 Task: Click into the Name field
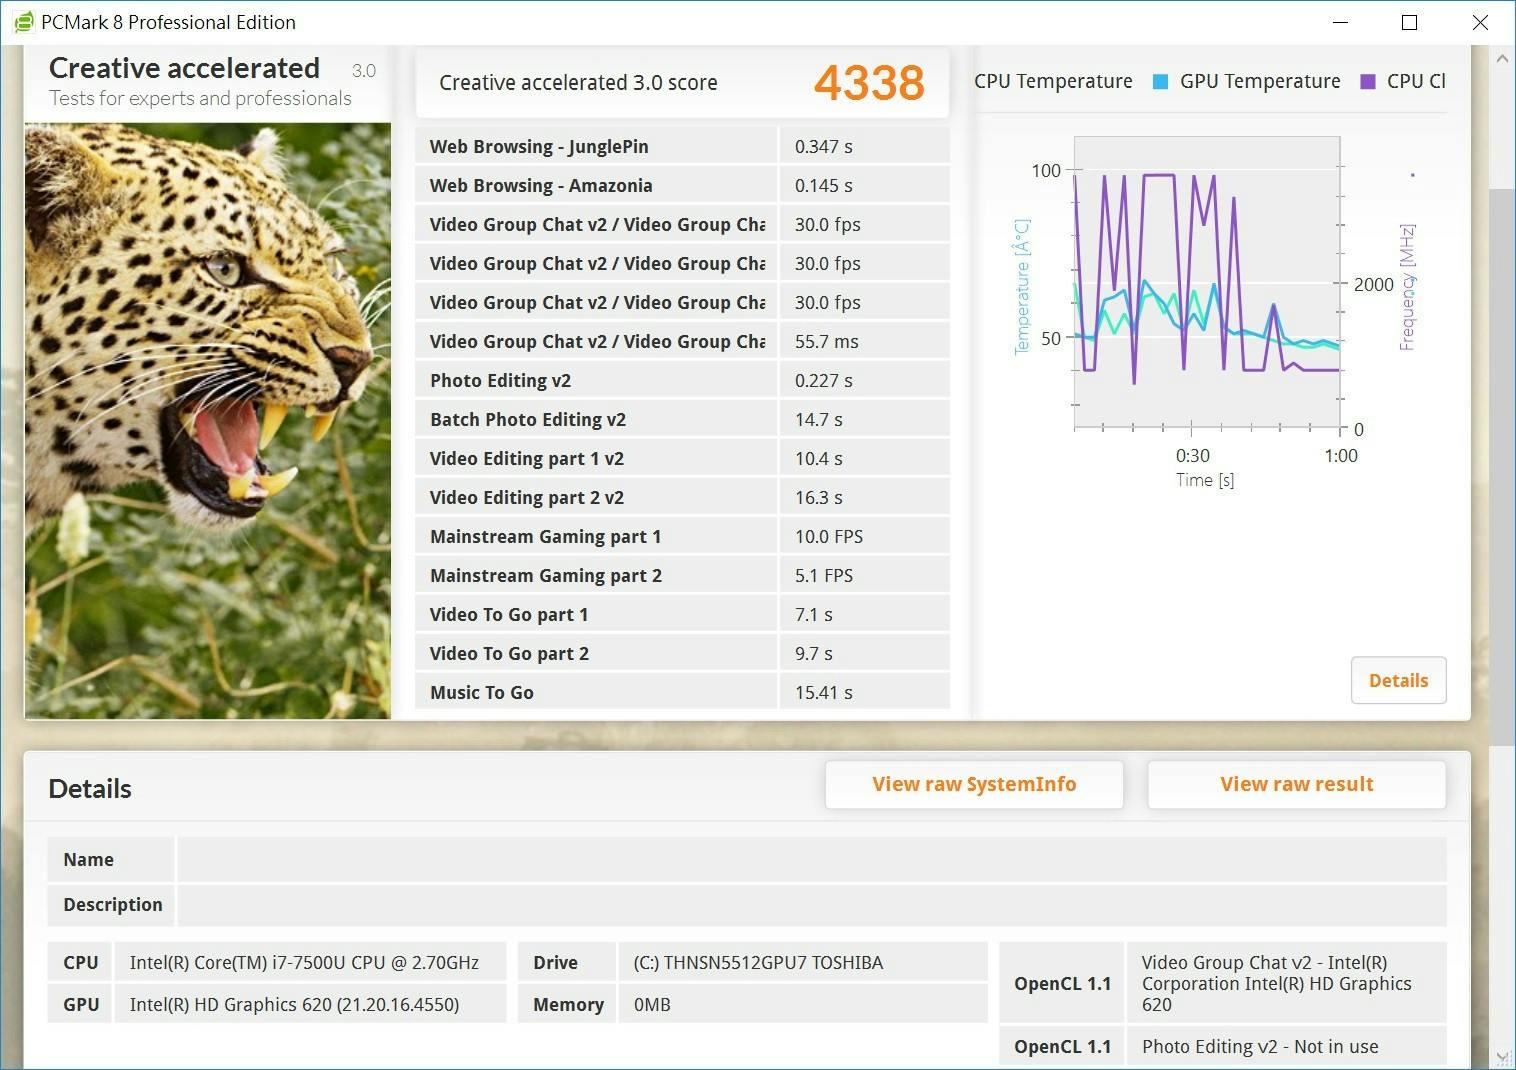810,860
